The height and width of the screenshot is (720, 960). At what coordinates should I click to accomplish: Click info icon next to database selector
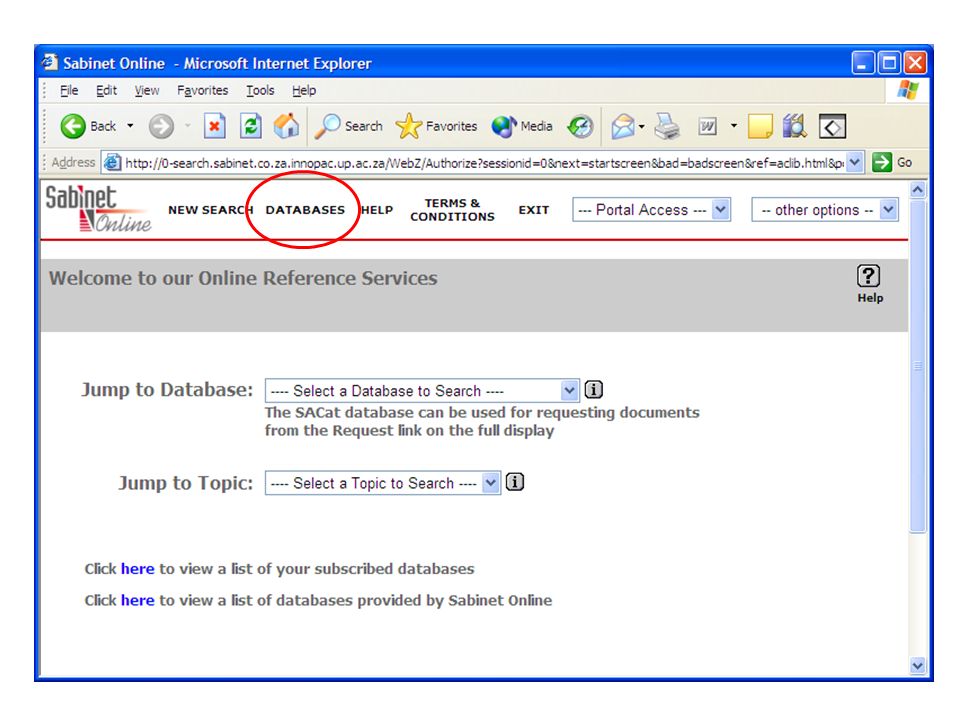pyautogui.click(x=593, y=389)
